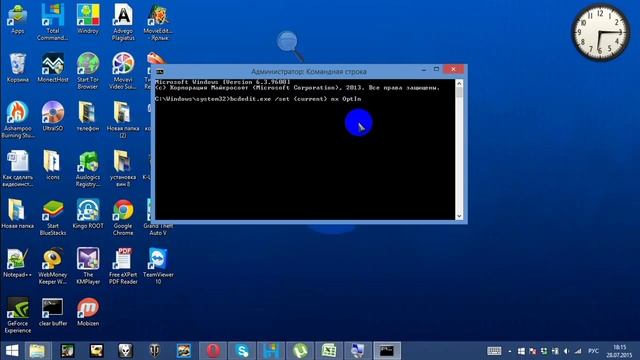Open The KMPlayer desktop shortcut
This screenshot has width=640, height=360.
(88, 266)
